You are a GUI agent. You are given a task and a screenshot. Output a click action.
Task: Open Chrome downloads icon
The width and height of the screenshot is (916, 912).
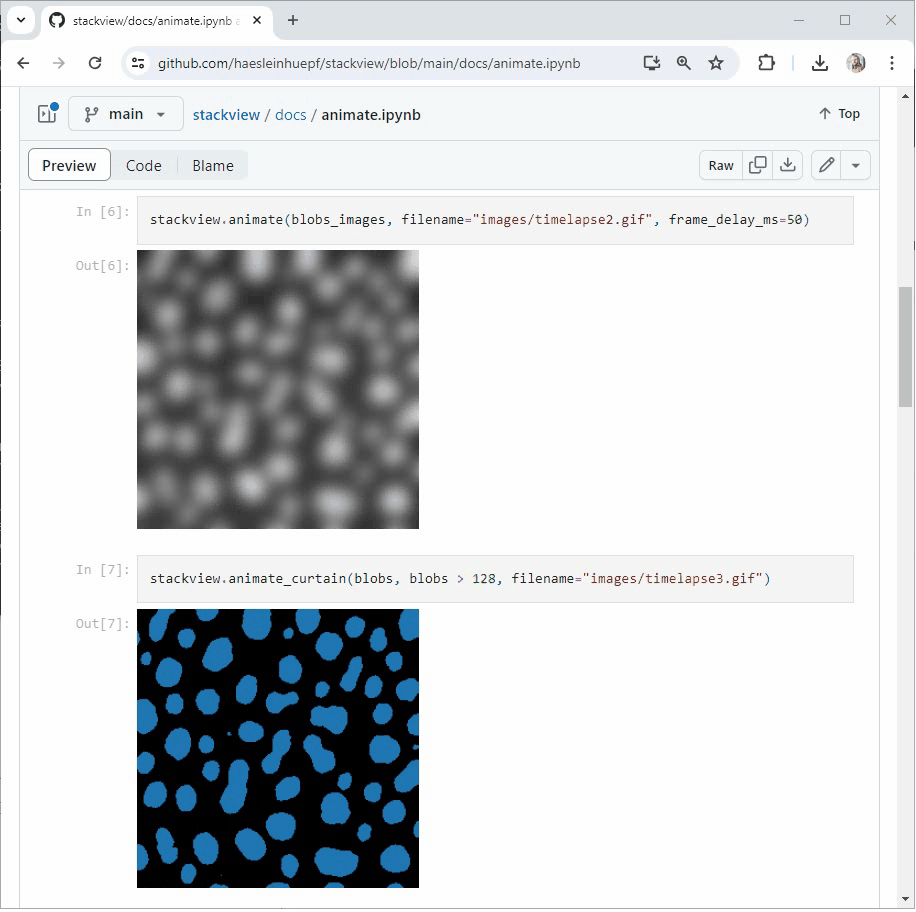(x=819, y=63)
